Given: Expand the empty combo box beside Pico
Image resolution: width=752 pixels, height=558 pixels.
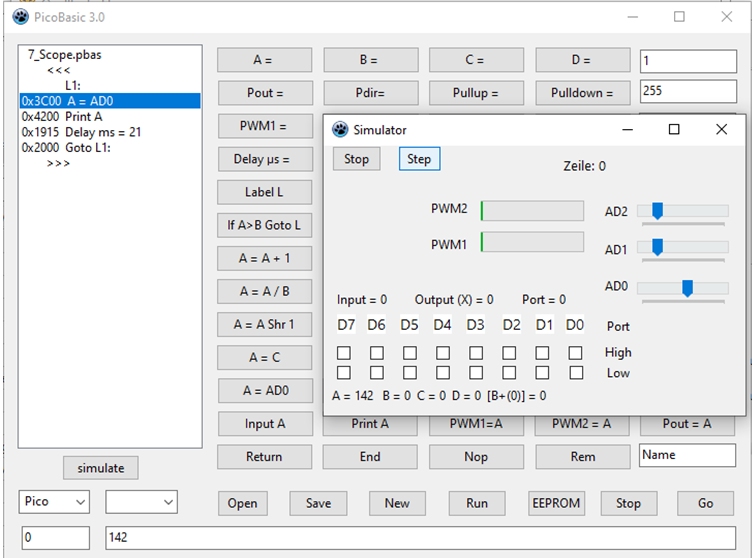Looking at the screenshot, I should coord(141,502).
